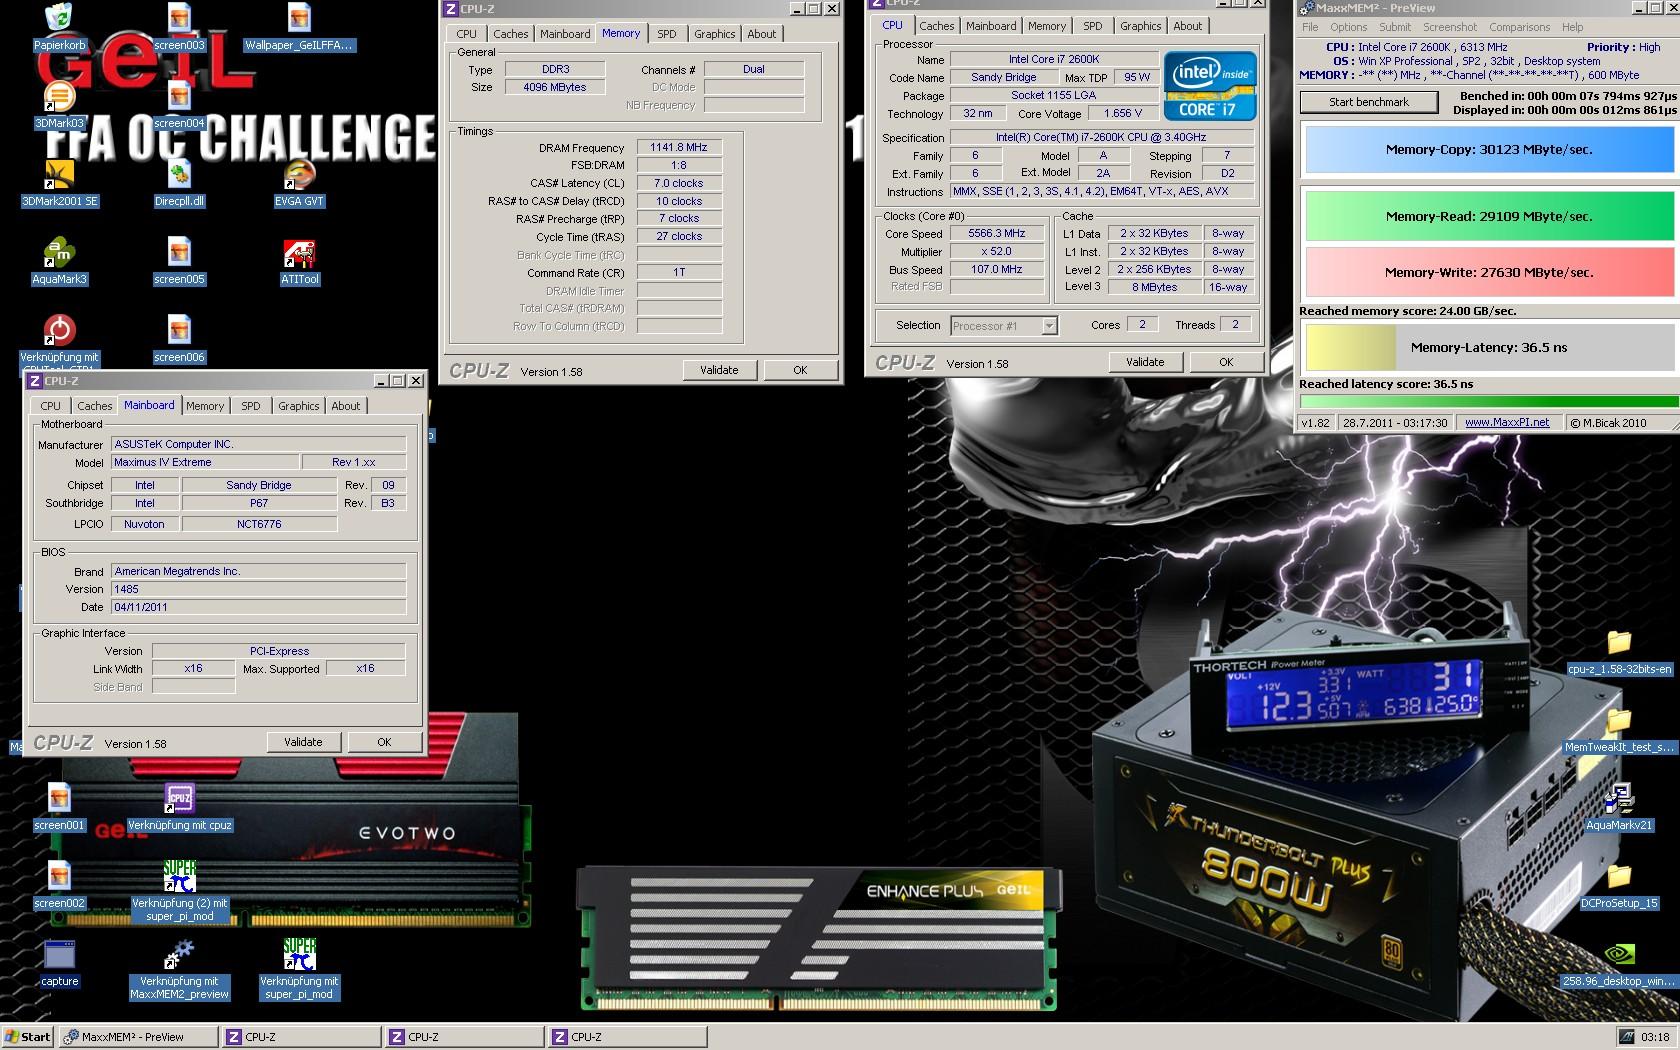Click the Memory-Latency result bar

coord(1488,348)
